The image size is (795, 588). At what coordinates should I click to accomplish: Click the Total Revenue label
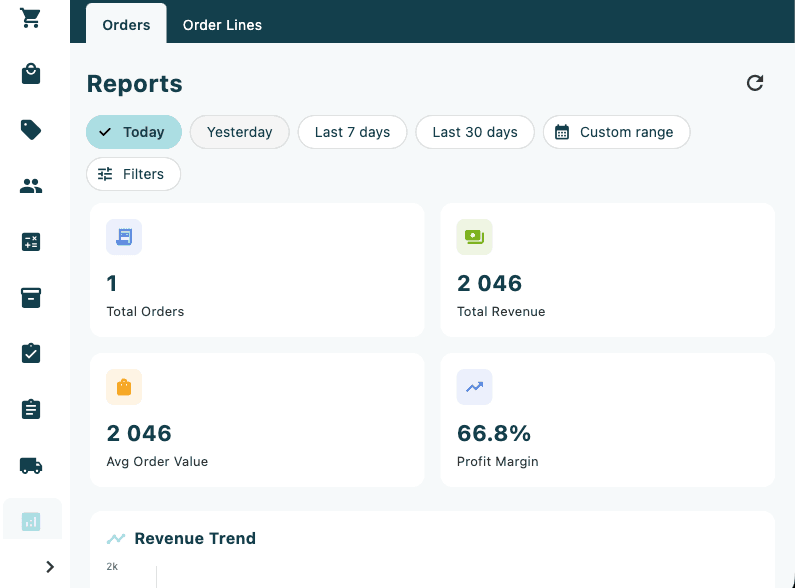point(501,311)
